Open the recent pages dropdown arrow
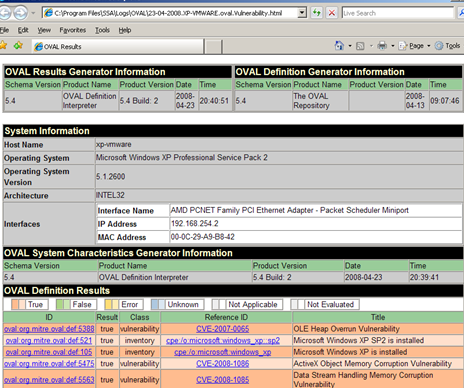Image resolution: width=464 pixels, height=388 pixels. pyautogui.click(x=33, y=13)
